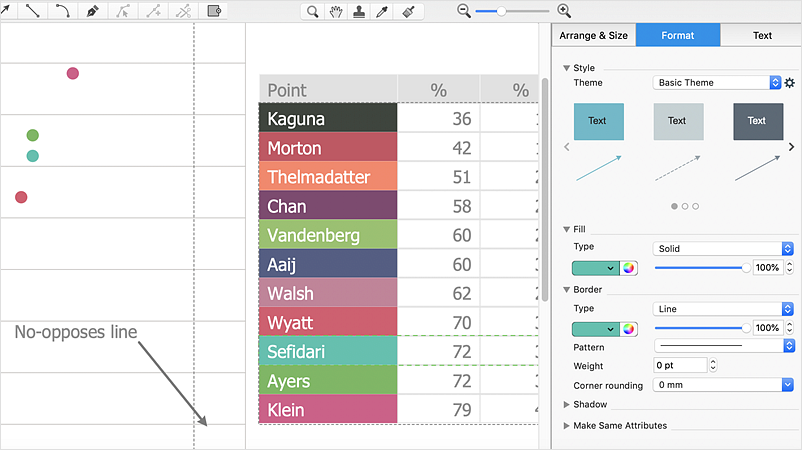Viewport: 802px width, 450px height.
Task: Pick the eyedropper tool
Action: click(x=382, y=11)
